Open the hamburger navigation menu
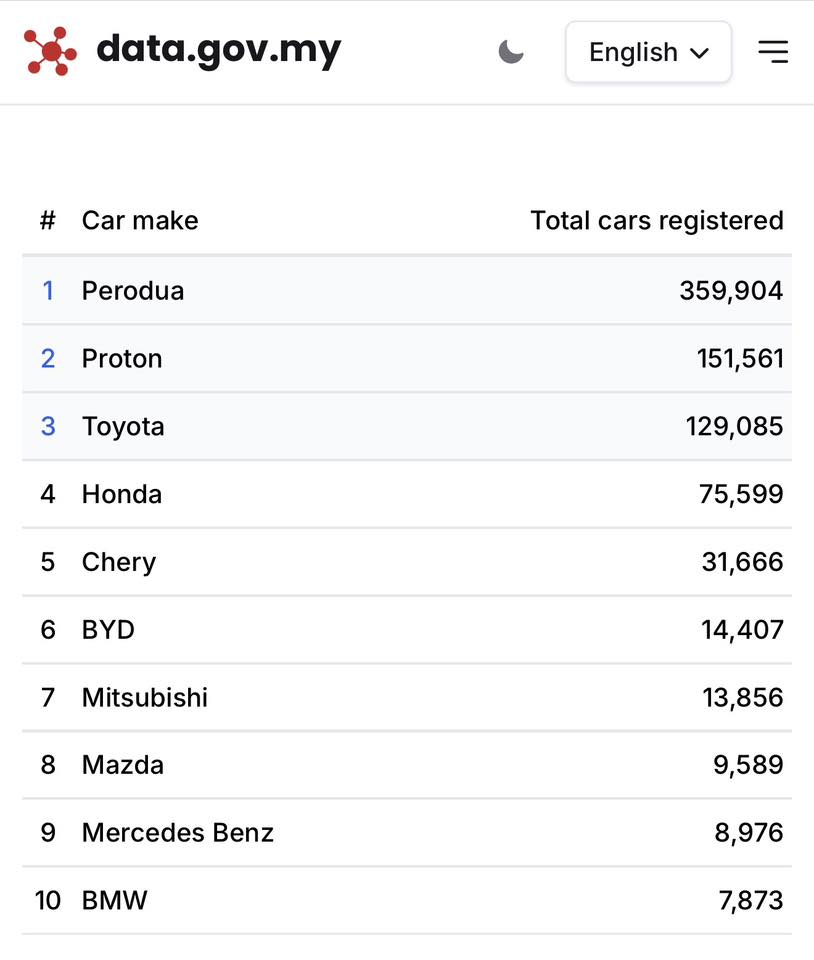 point(773,52)
